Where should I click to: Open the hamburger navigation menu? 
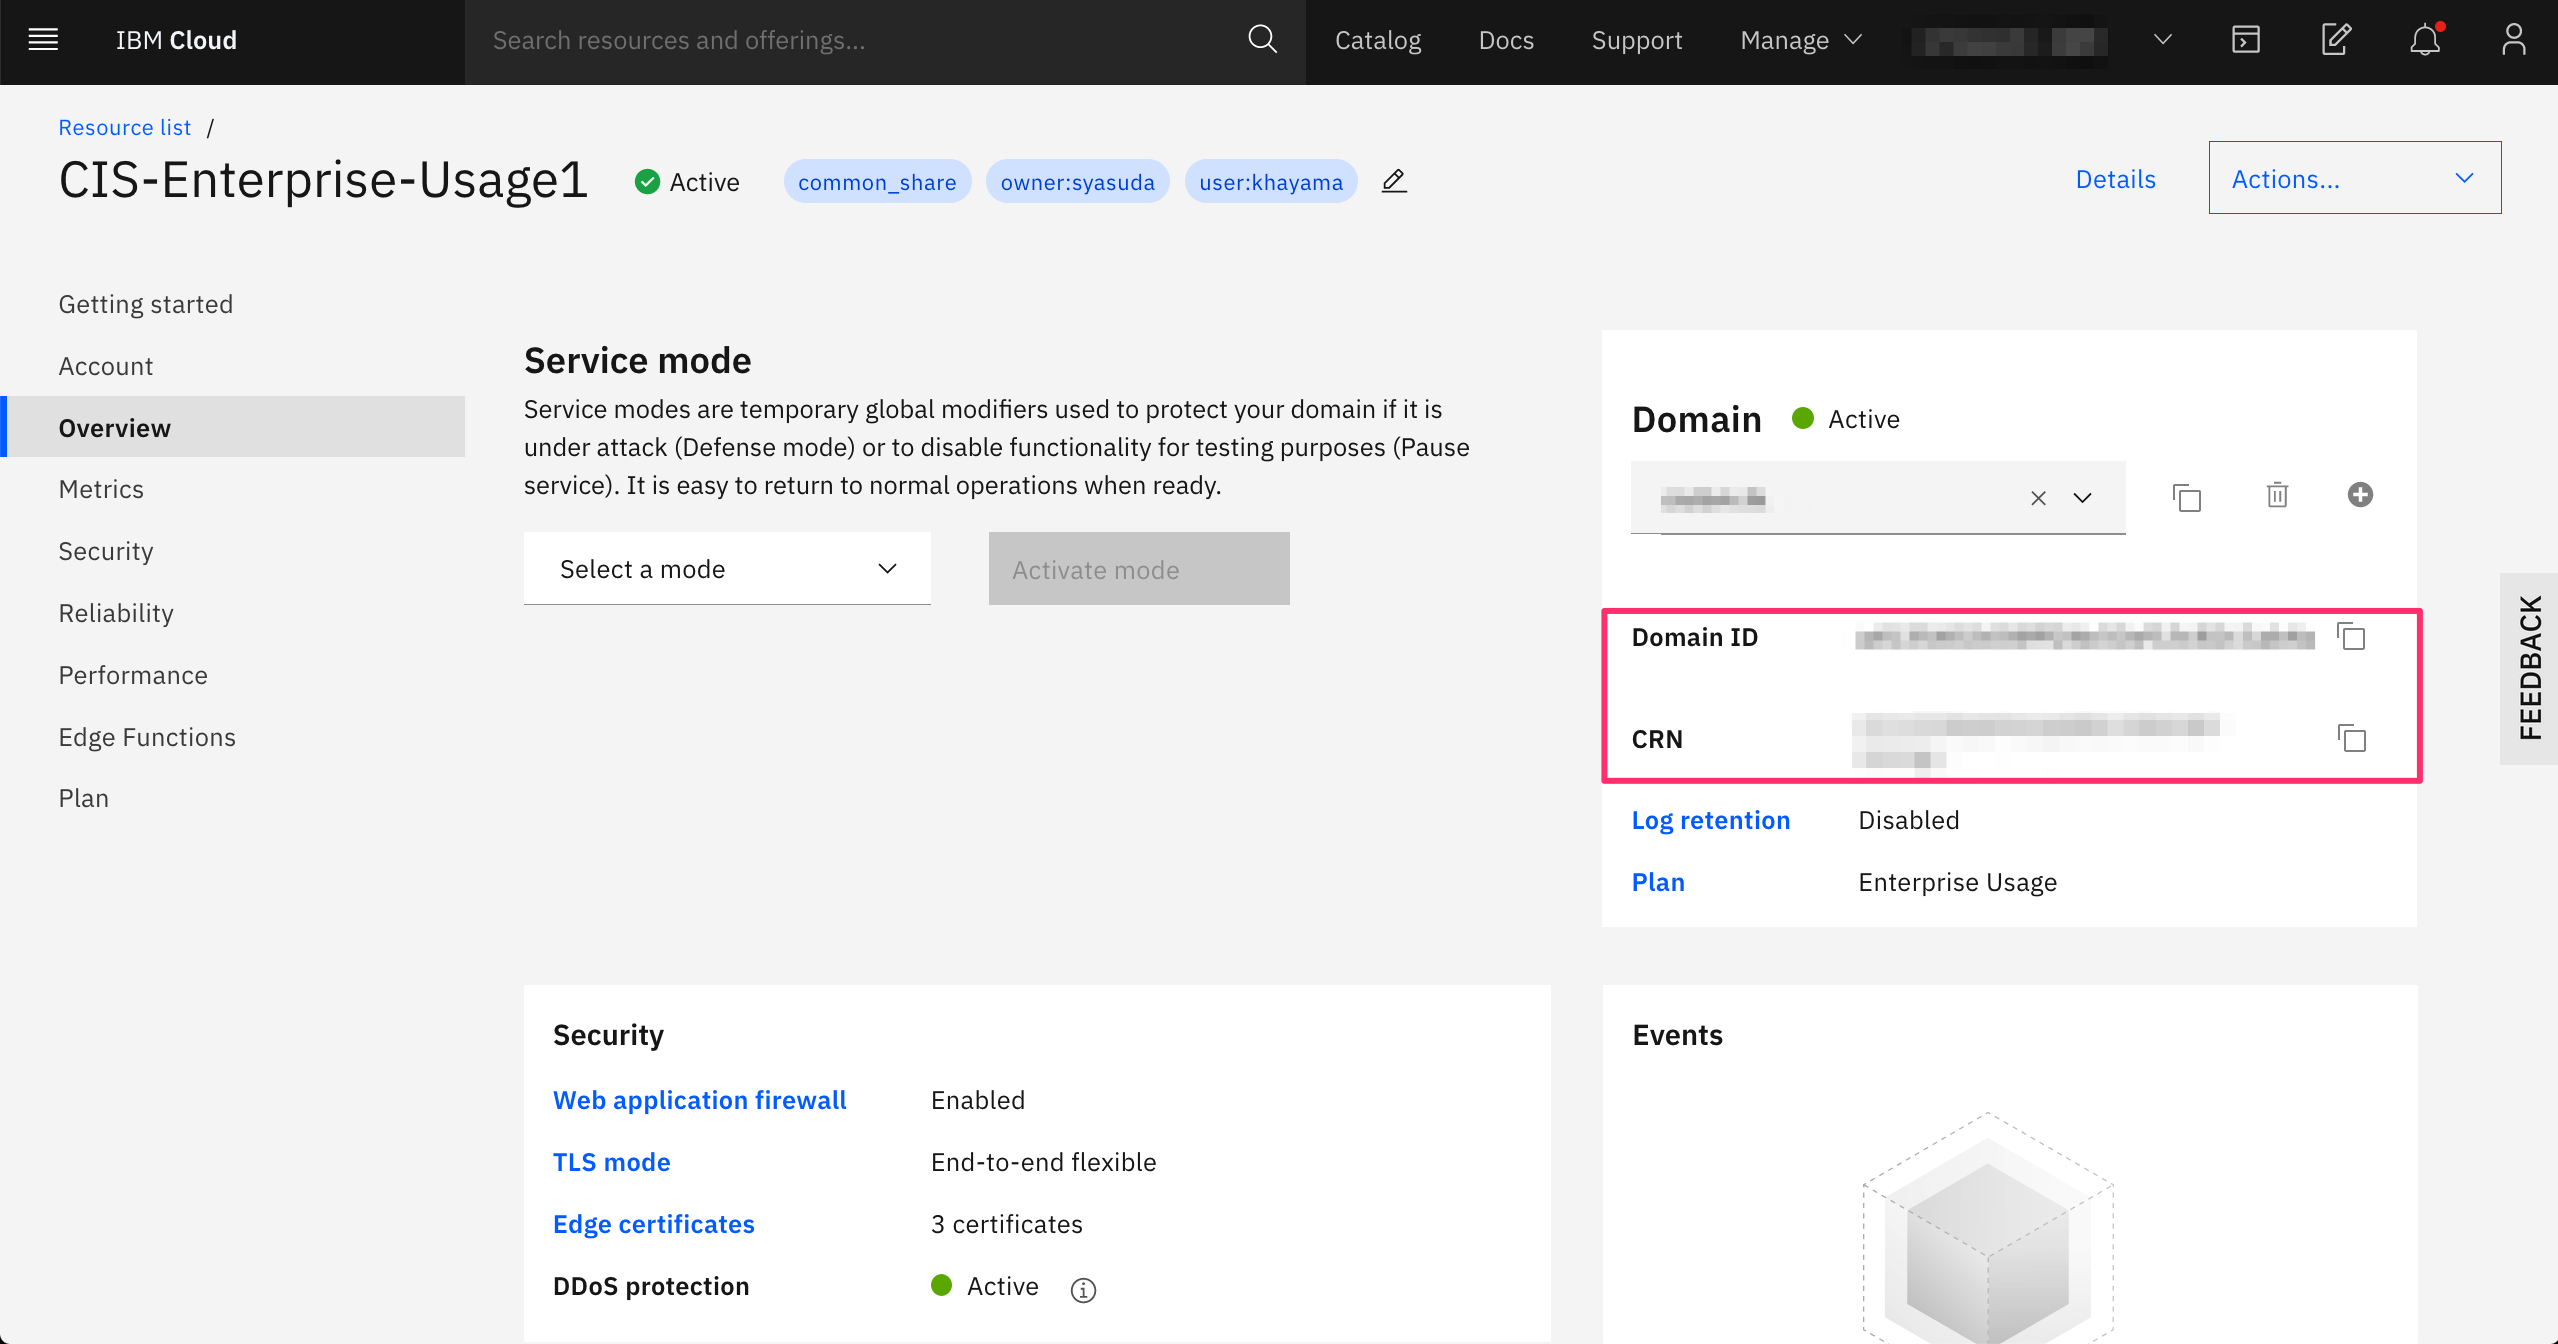(x=43, y=40)
